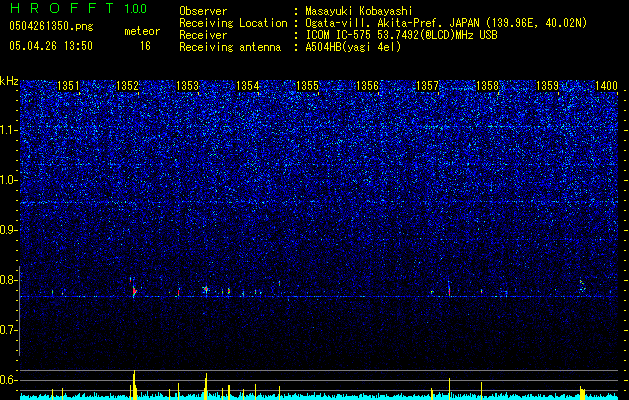
Task: Click the 1356 time marker
Action: (x=367, y=86)
